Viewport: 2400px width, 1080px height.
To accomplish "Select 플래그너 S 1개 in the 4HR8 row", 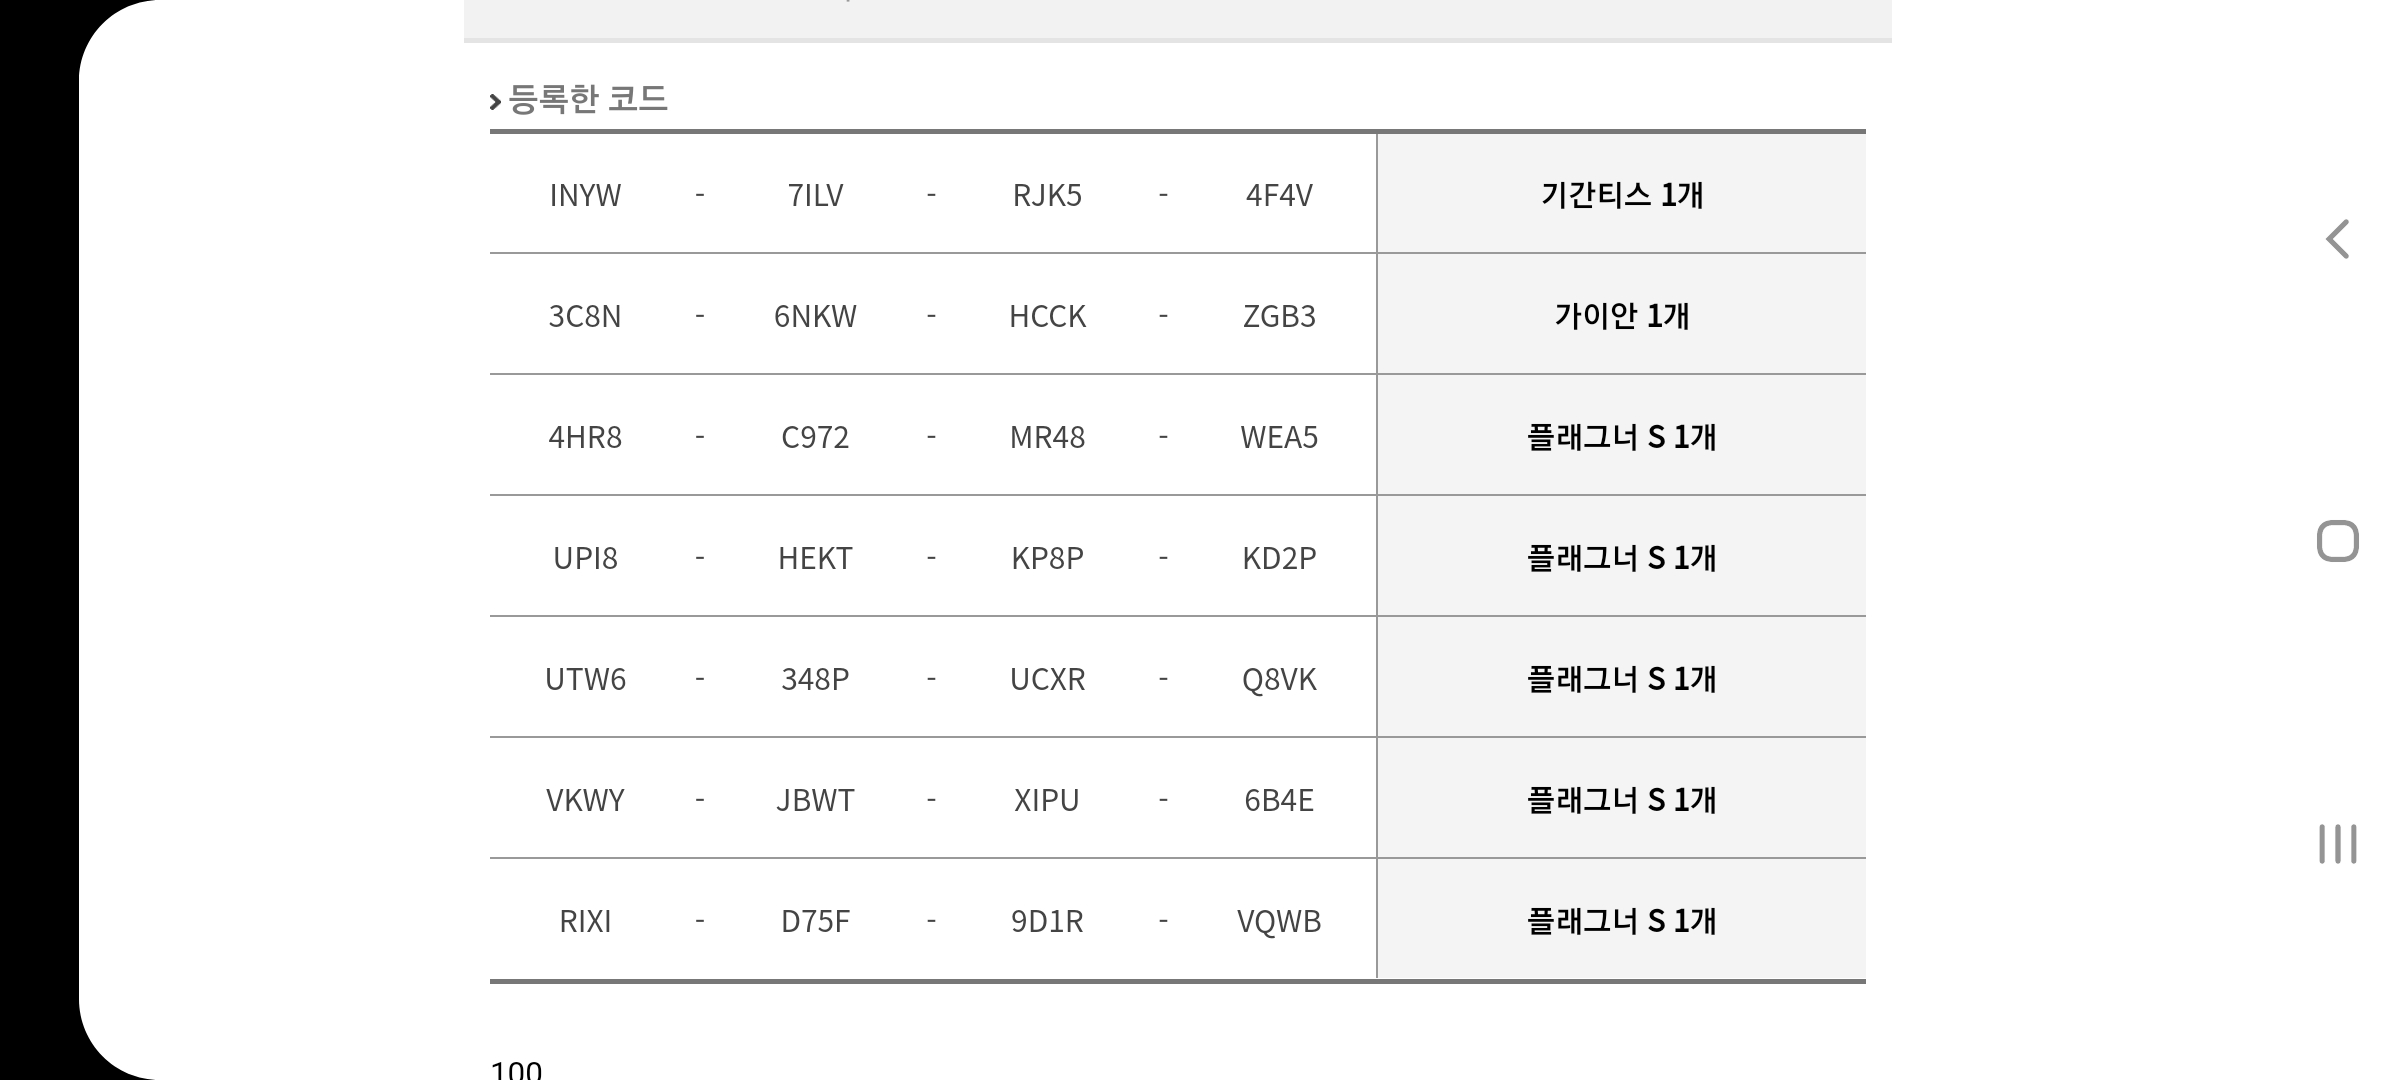I will point(1621,436).
